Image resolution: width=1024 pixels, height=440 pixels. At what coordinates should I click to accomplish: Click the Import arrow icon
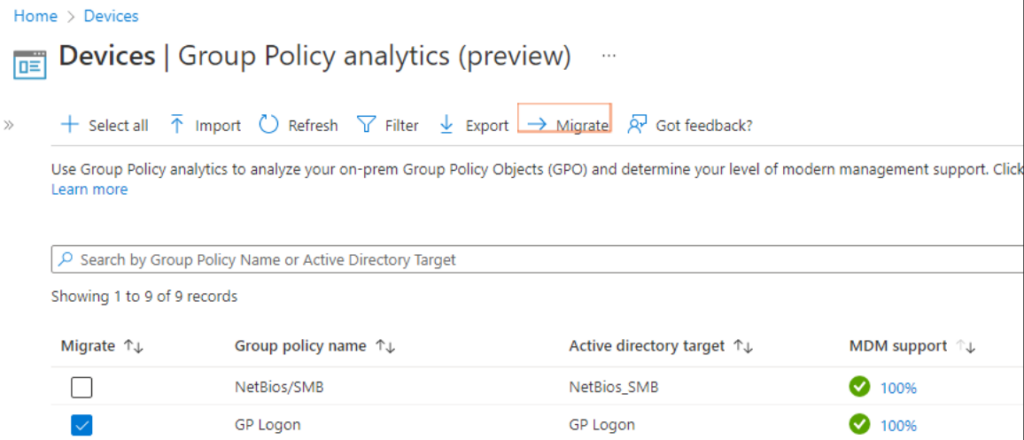[177, 125]
